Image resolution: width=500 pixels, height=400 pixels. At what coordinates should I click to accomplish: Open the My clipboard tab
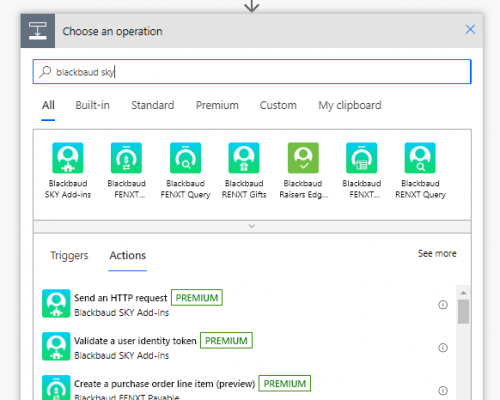click(350, 105)
